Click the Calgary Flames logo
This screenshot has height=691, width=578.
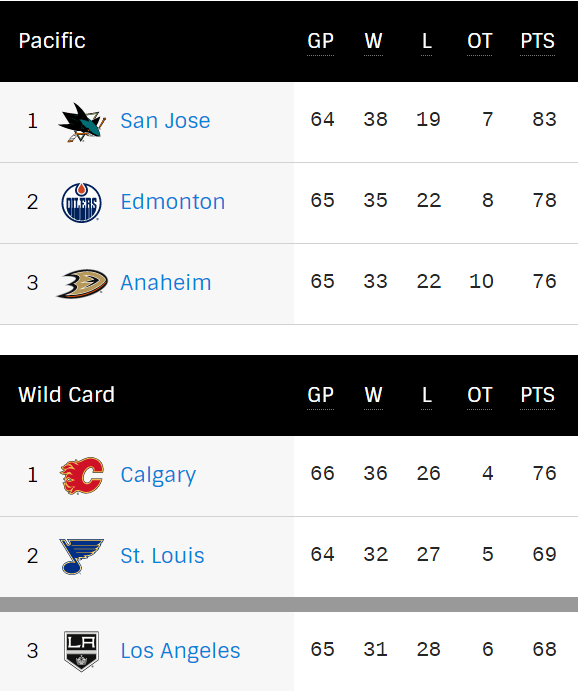coord(82,476)
